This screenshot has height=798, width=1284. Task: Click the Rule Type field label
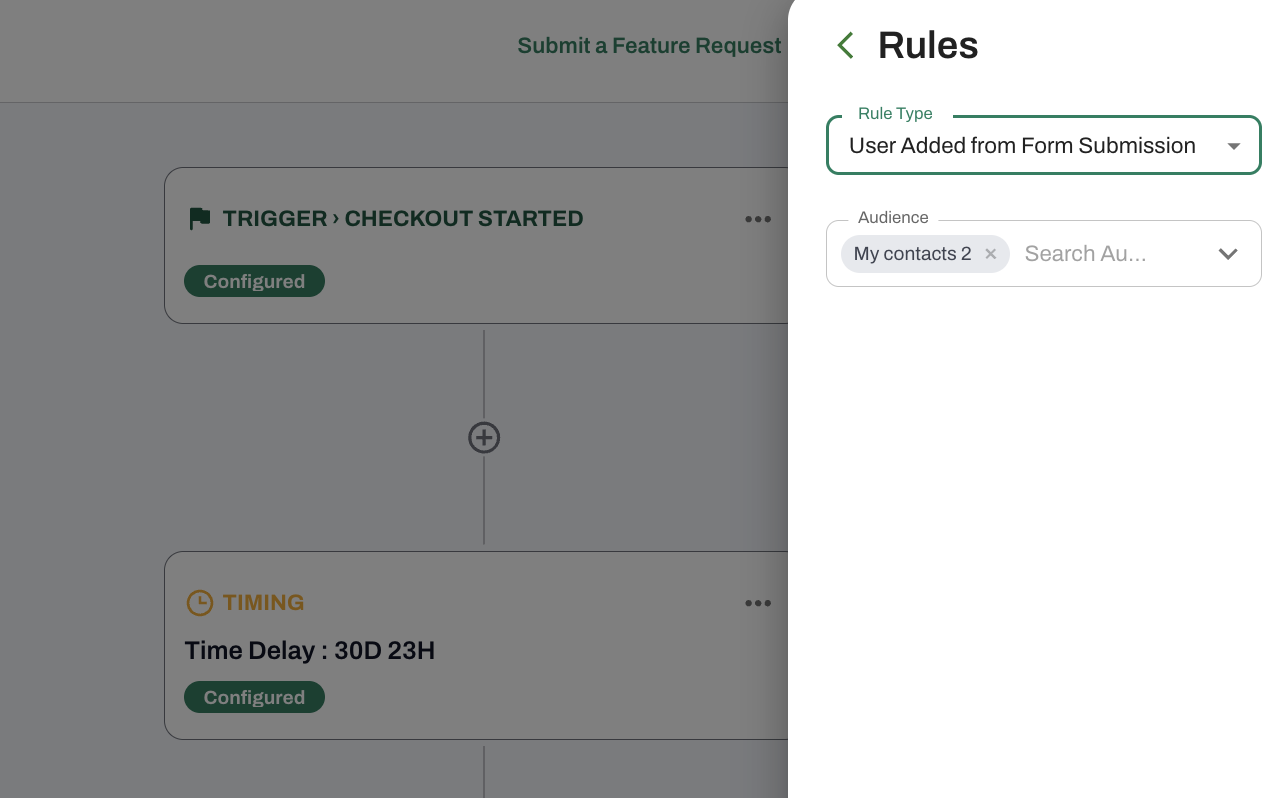click(x=895, y=114)
